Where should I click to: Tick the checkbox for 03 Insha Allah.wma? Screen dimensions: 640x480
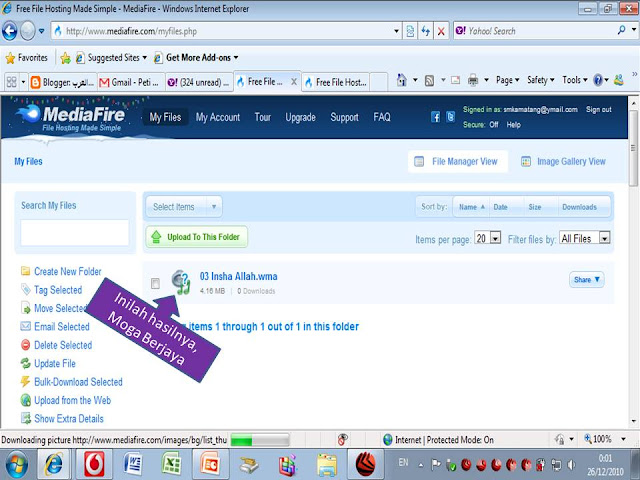(155, 283)
